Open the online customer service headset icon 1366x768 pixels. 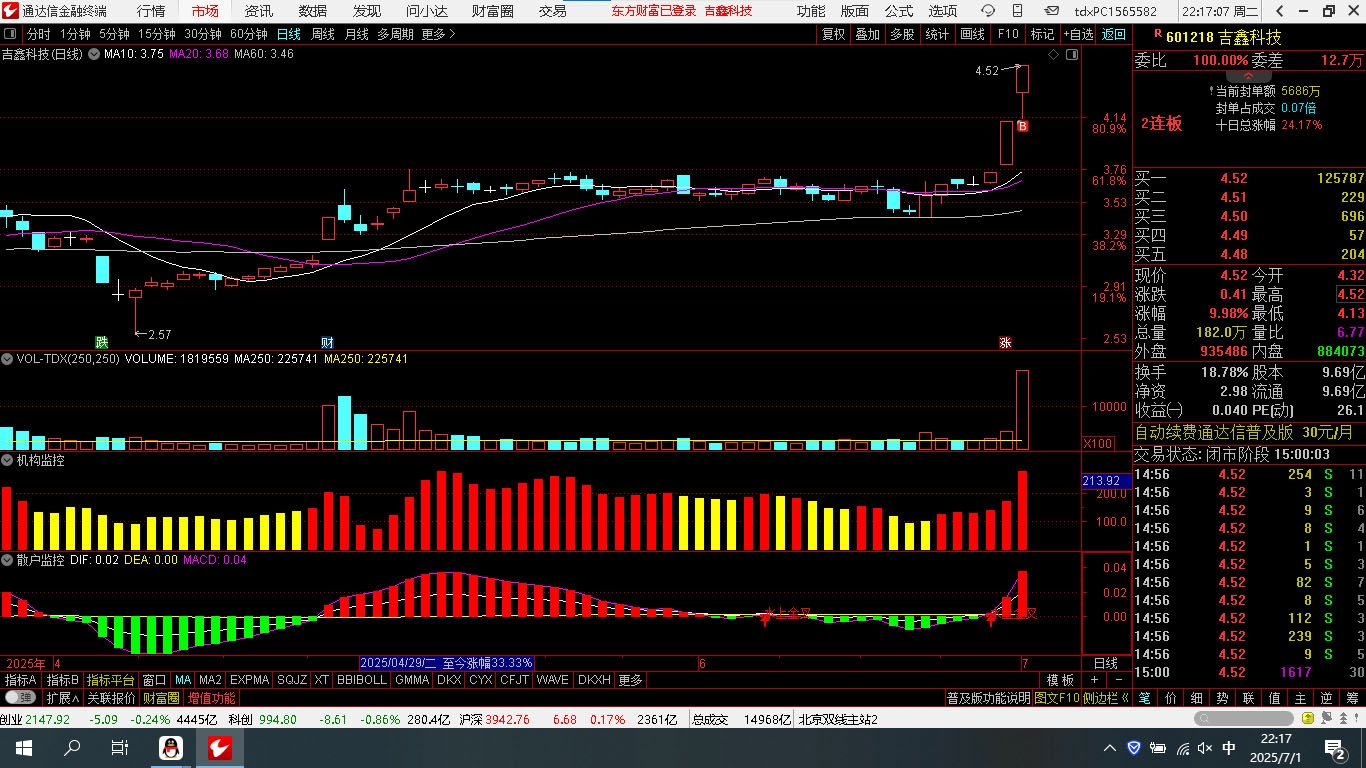coord(988,11)
